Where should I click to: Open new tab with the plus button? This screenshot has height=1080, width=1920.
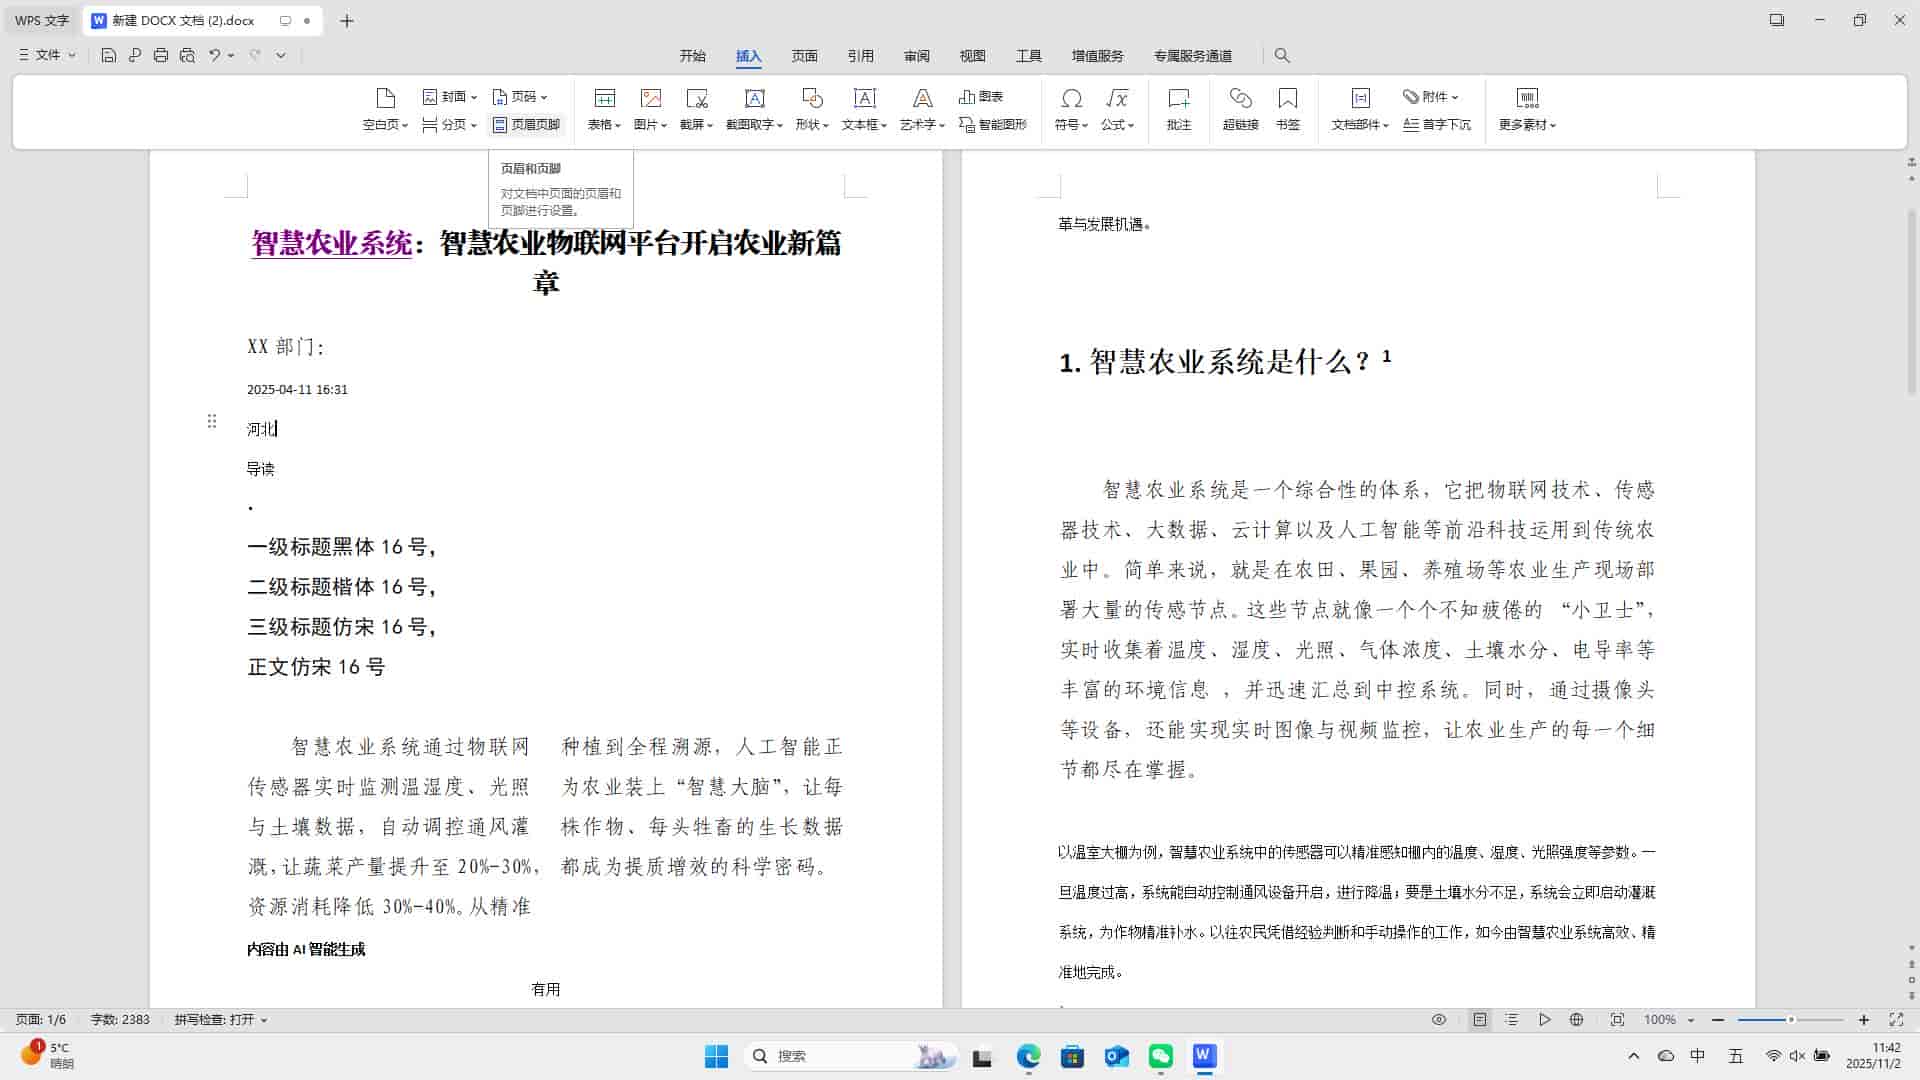click(347, 20)
